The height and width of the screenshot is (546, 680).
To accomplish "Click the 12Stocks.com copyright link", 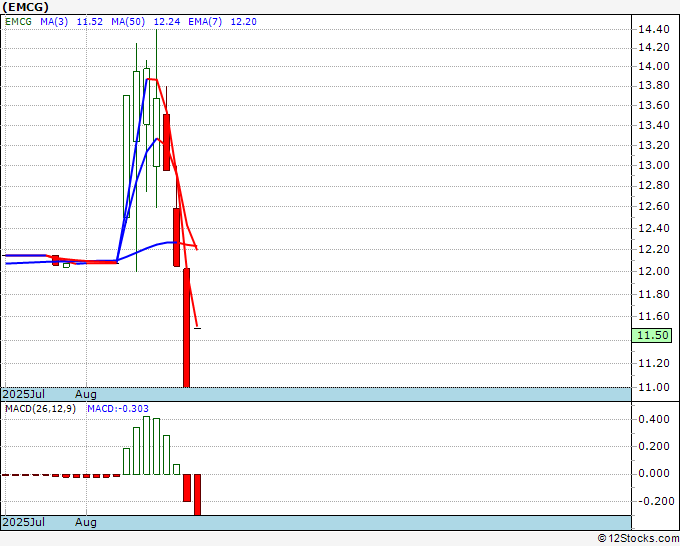I will 638,539.
